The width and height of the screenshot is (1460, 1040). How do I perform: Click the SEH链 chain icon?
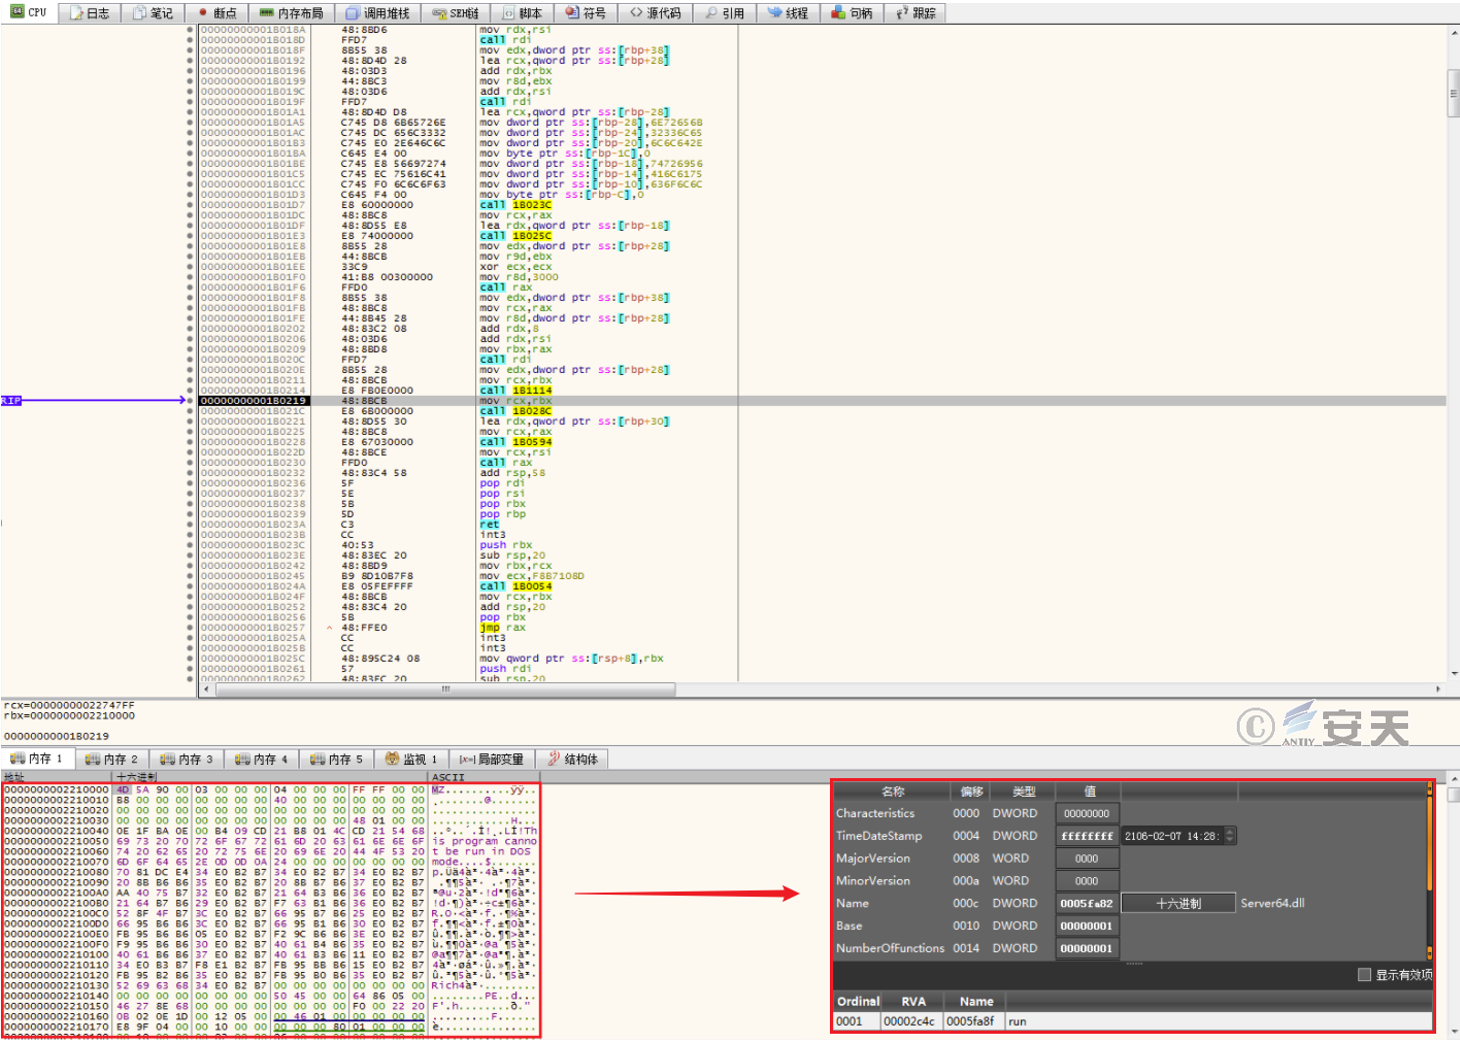(x=439, y=13)
